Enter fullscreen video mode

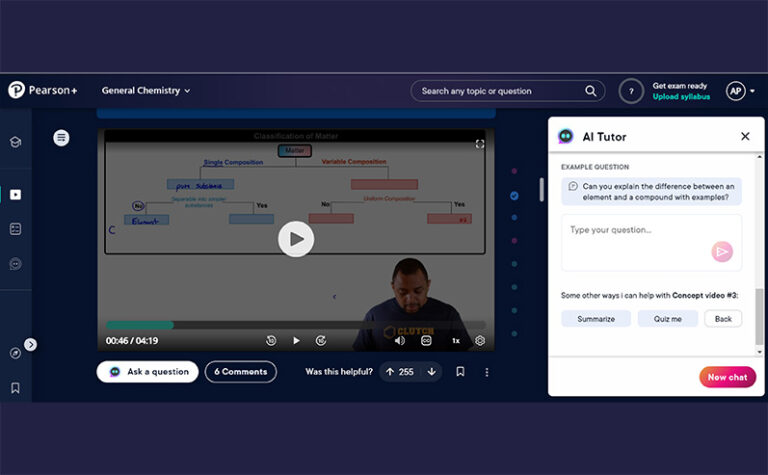point(480,144)
